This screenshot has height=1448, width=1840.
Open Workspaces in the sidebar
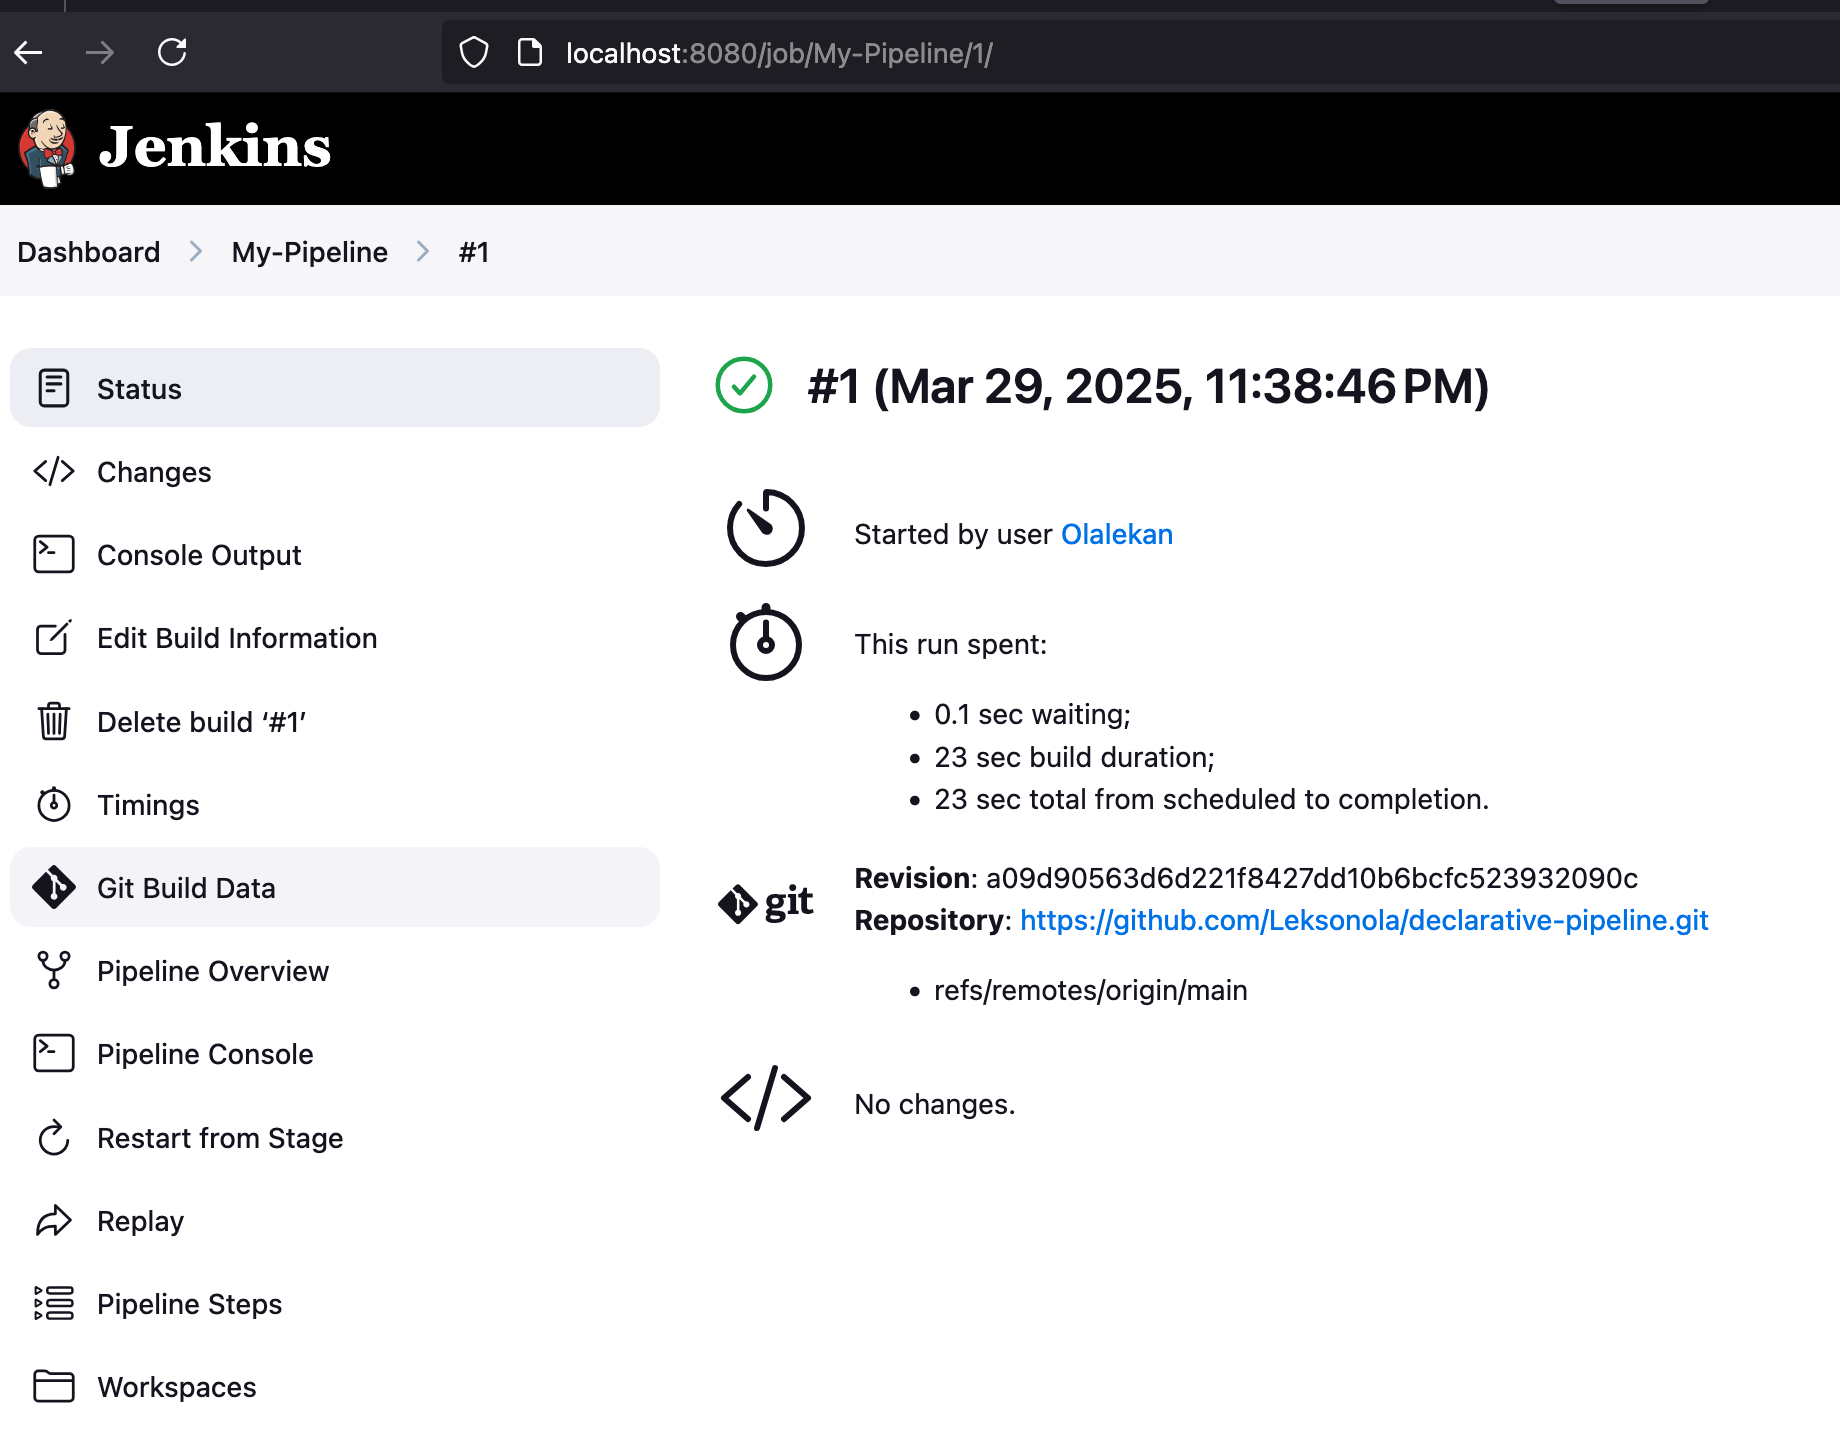tap(335, 1386)
